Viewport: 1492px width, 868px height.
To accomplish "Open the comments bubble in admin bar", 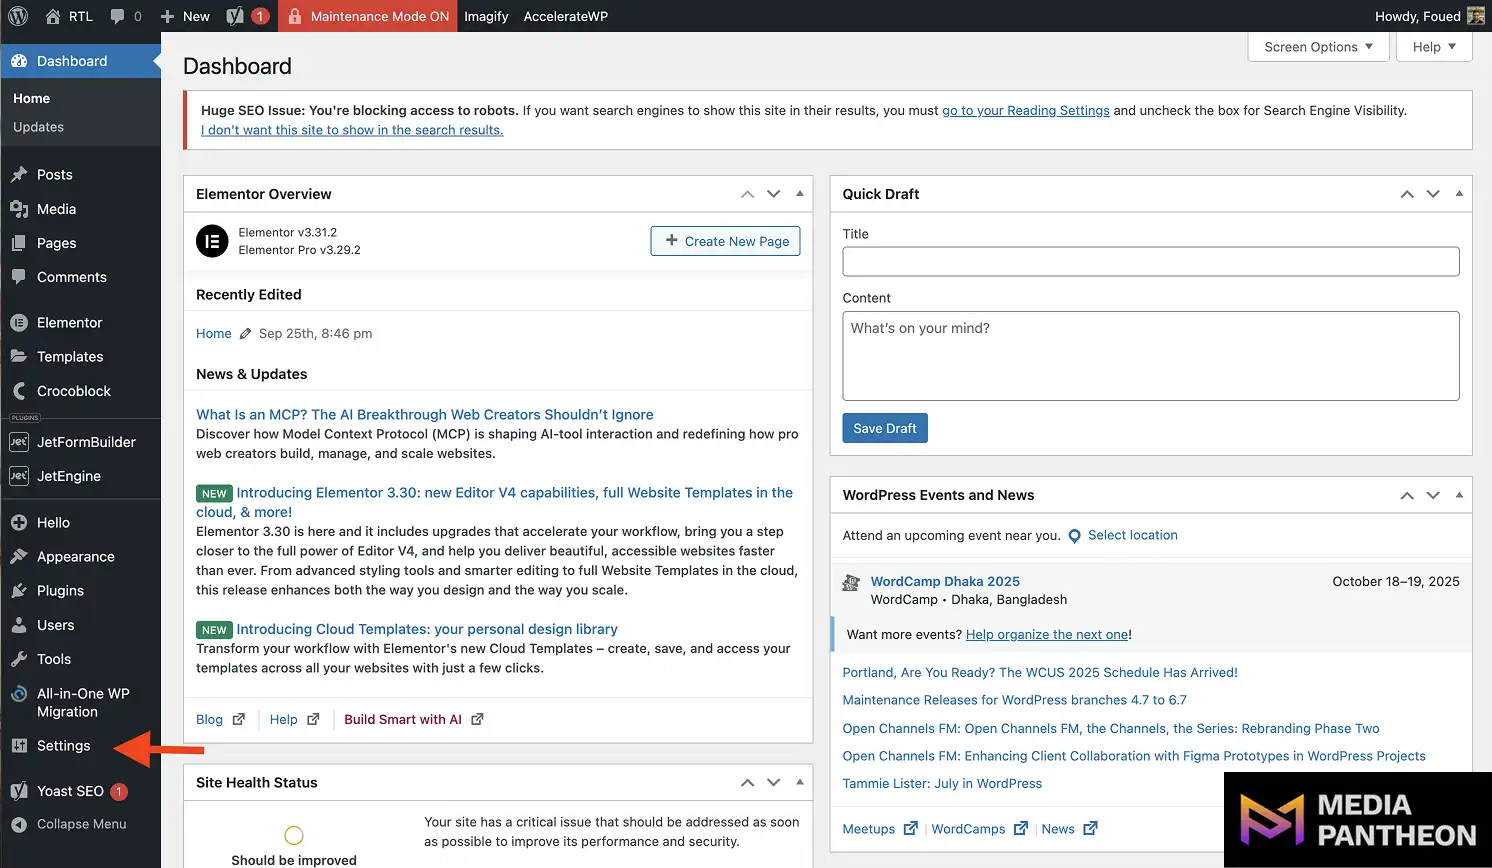I will tap(118, 16).
